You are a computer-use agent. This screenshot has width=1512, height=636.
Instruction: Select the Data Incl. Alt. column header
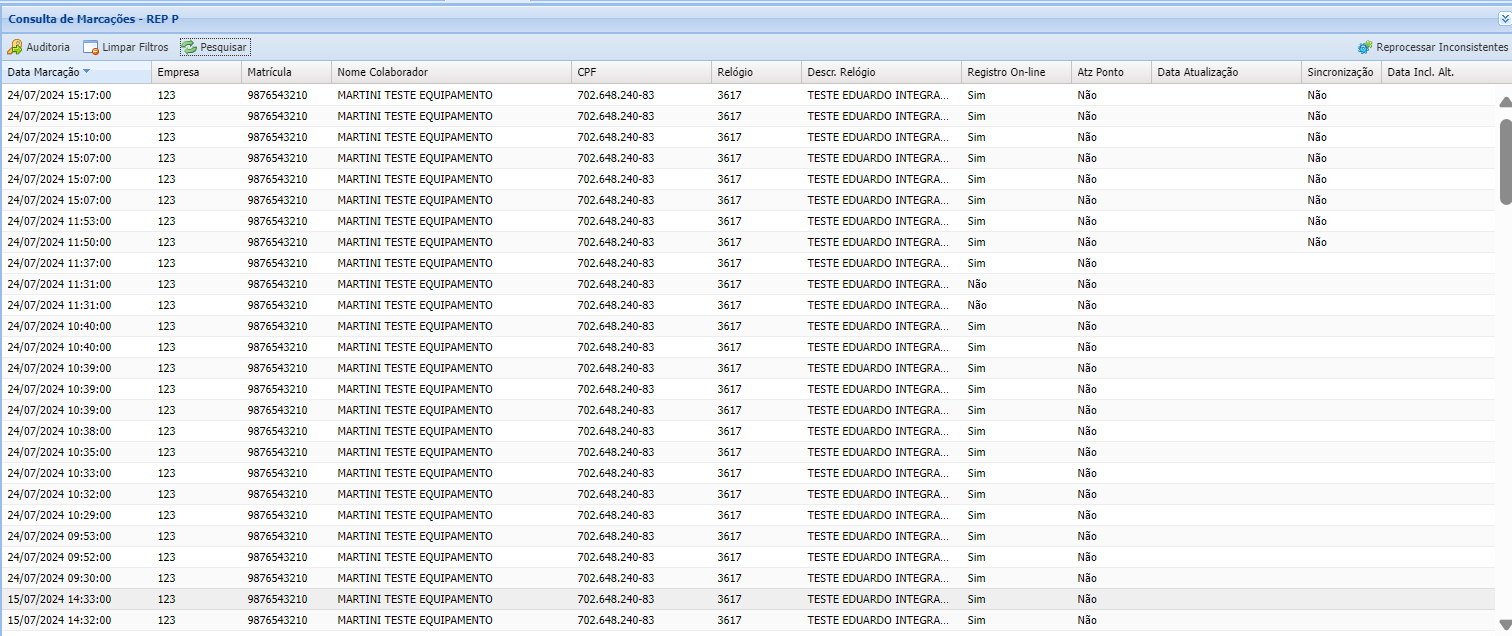point(1440,72)
